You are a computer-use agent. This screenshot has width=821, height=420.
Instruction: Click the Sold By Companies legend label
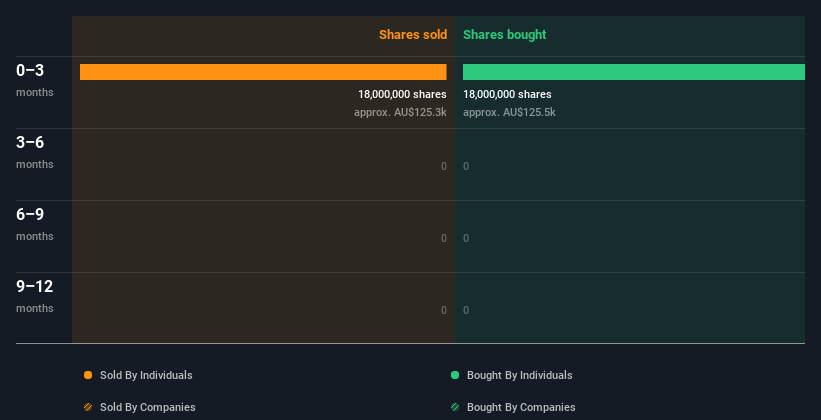148,407
